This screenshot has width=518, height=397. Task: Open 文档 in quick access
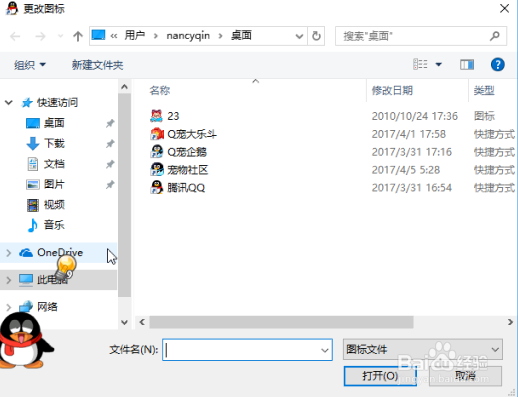(x=54, y=164)
